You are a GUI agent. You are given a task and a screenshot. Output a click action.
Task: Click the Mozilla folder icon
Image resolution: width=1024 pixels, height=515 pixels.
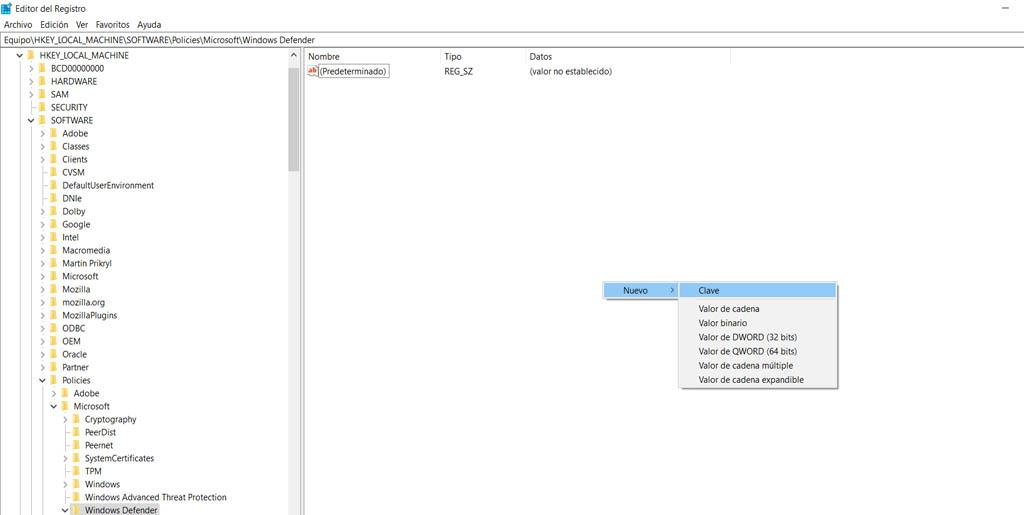pyautogui.click(x=54, y=289)
